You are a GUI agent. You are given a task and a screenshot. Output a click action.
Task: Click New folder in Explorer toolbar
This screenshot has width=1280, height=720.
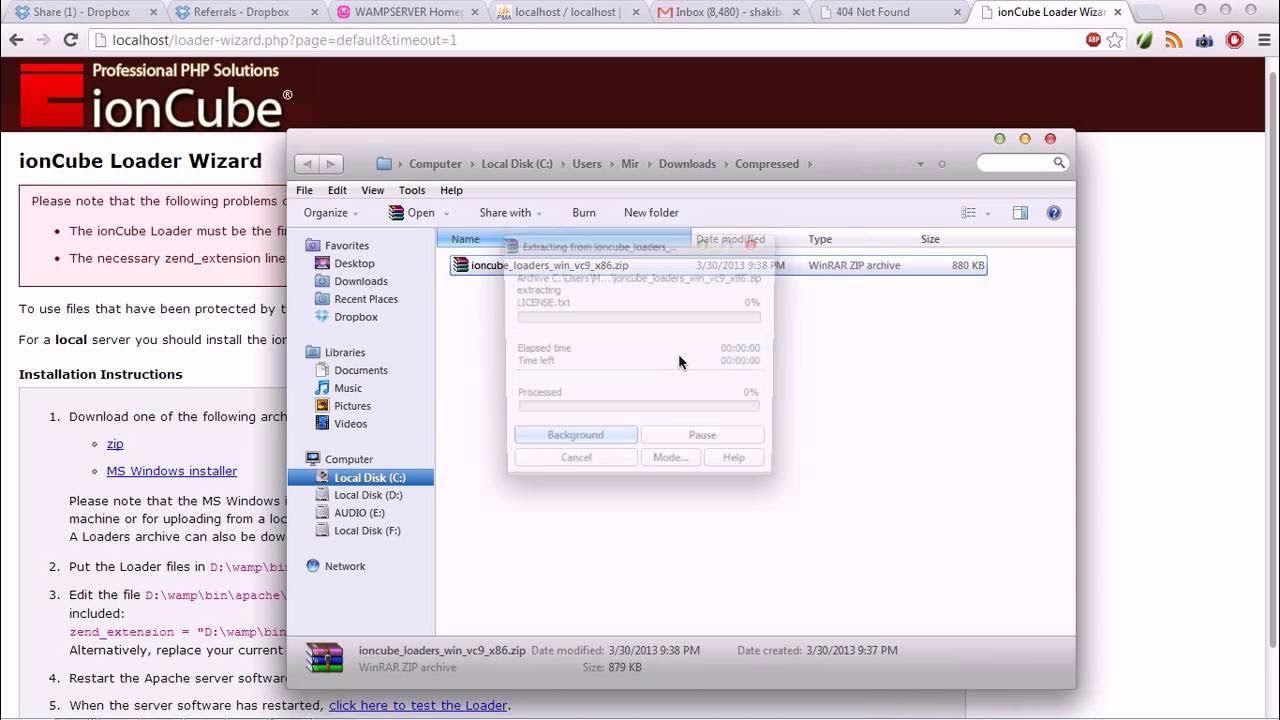click(651, 213)
